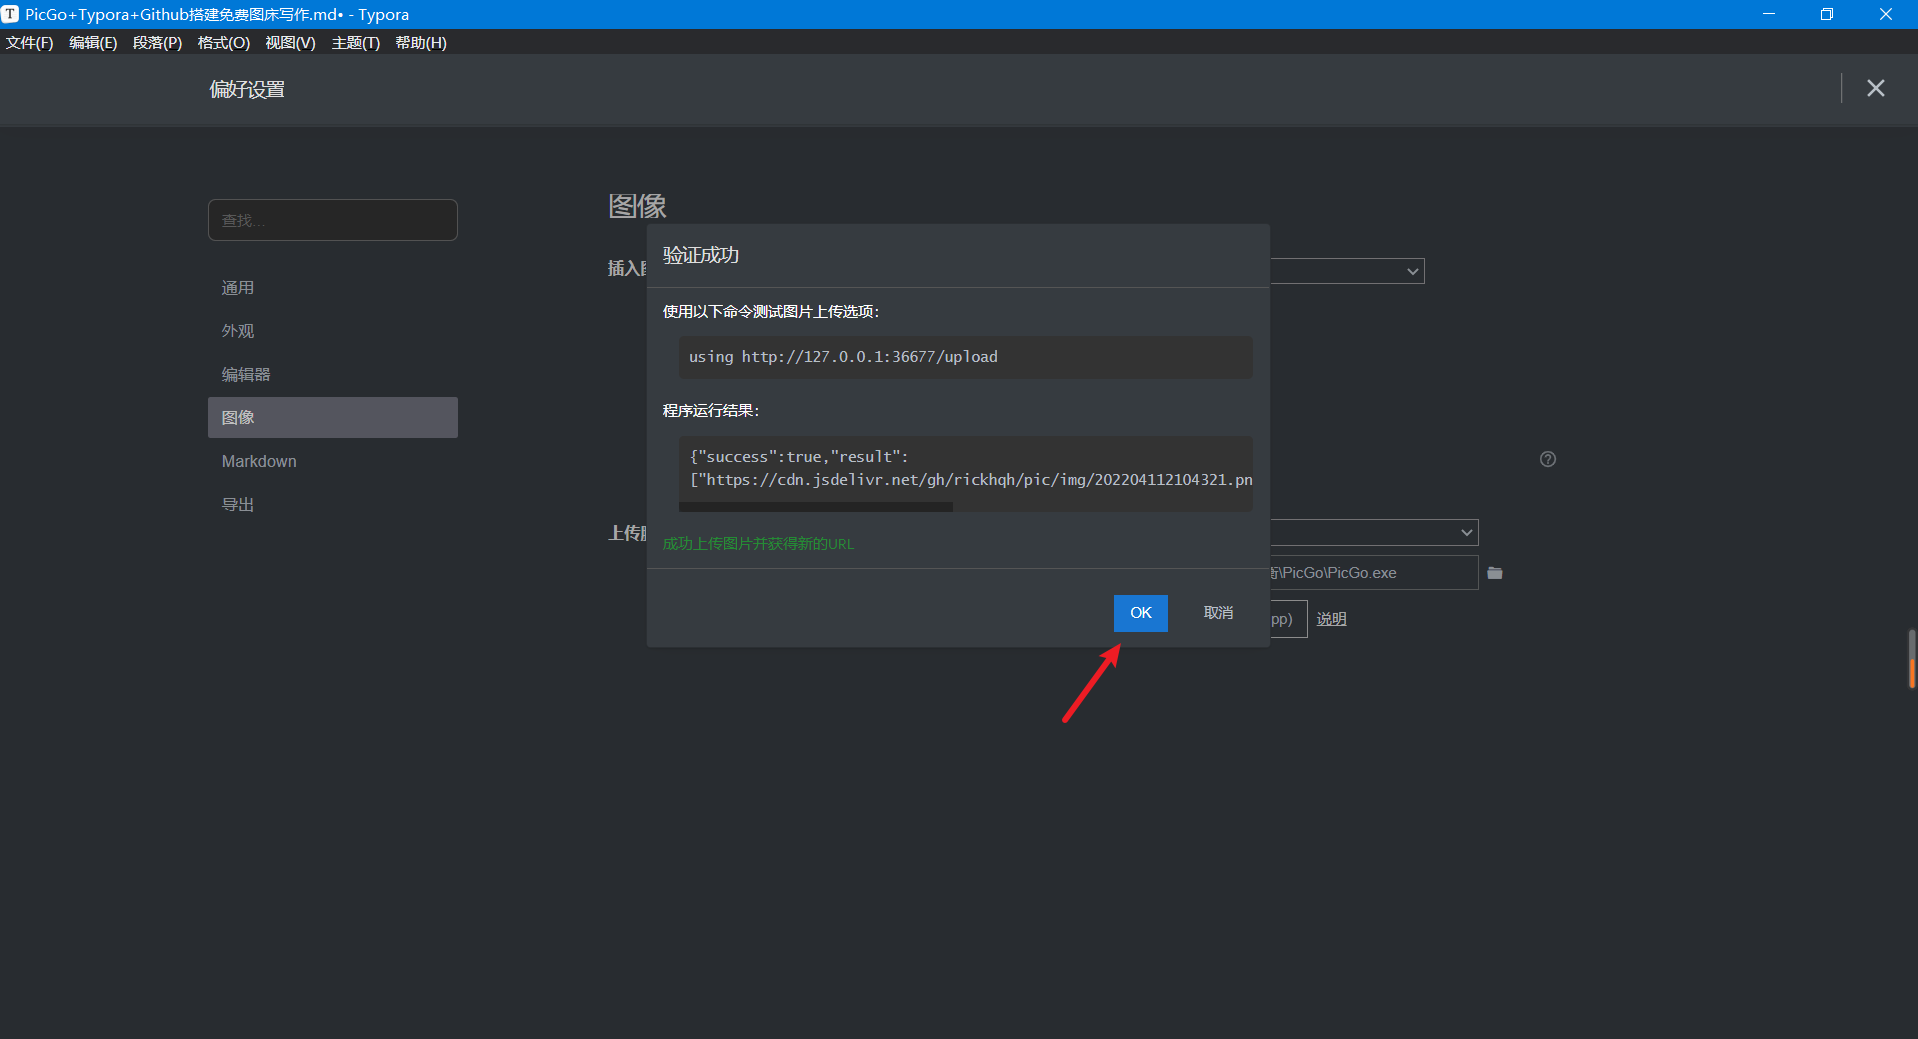Open the 格式(O) menu
This screenshot has height=1039, width=1918.
[223, 43]
